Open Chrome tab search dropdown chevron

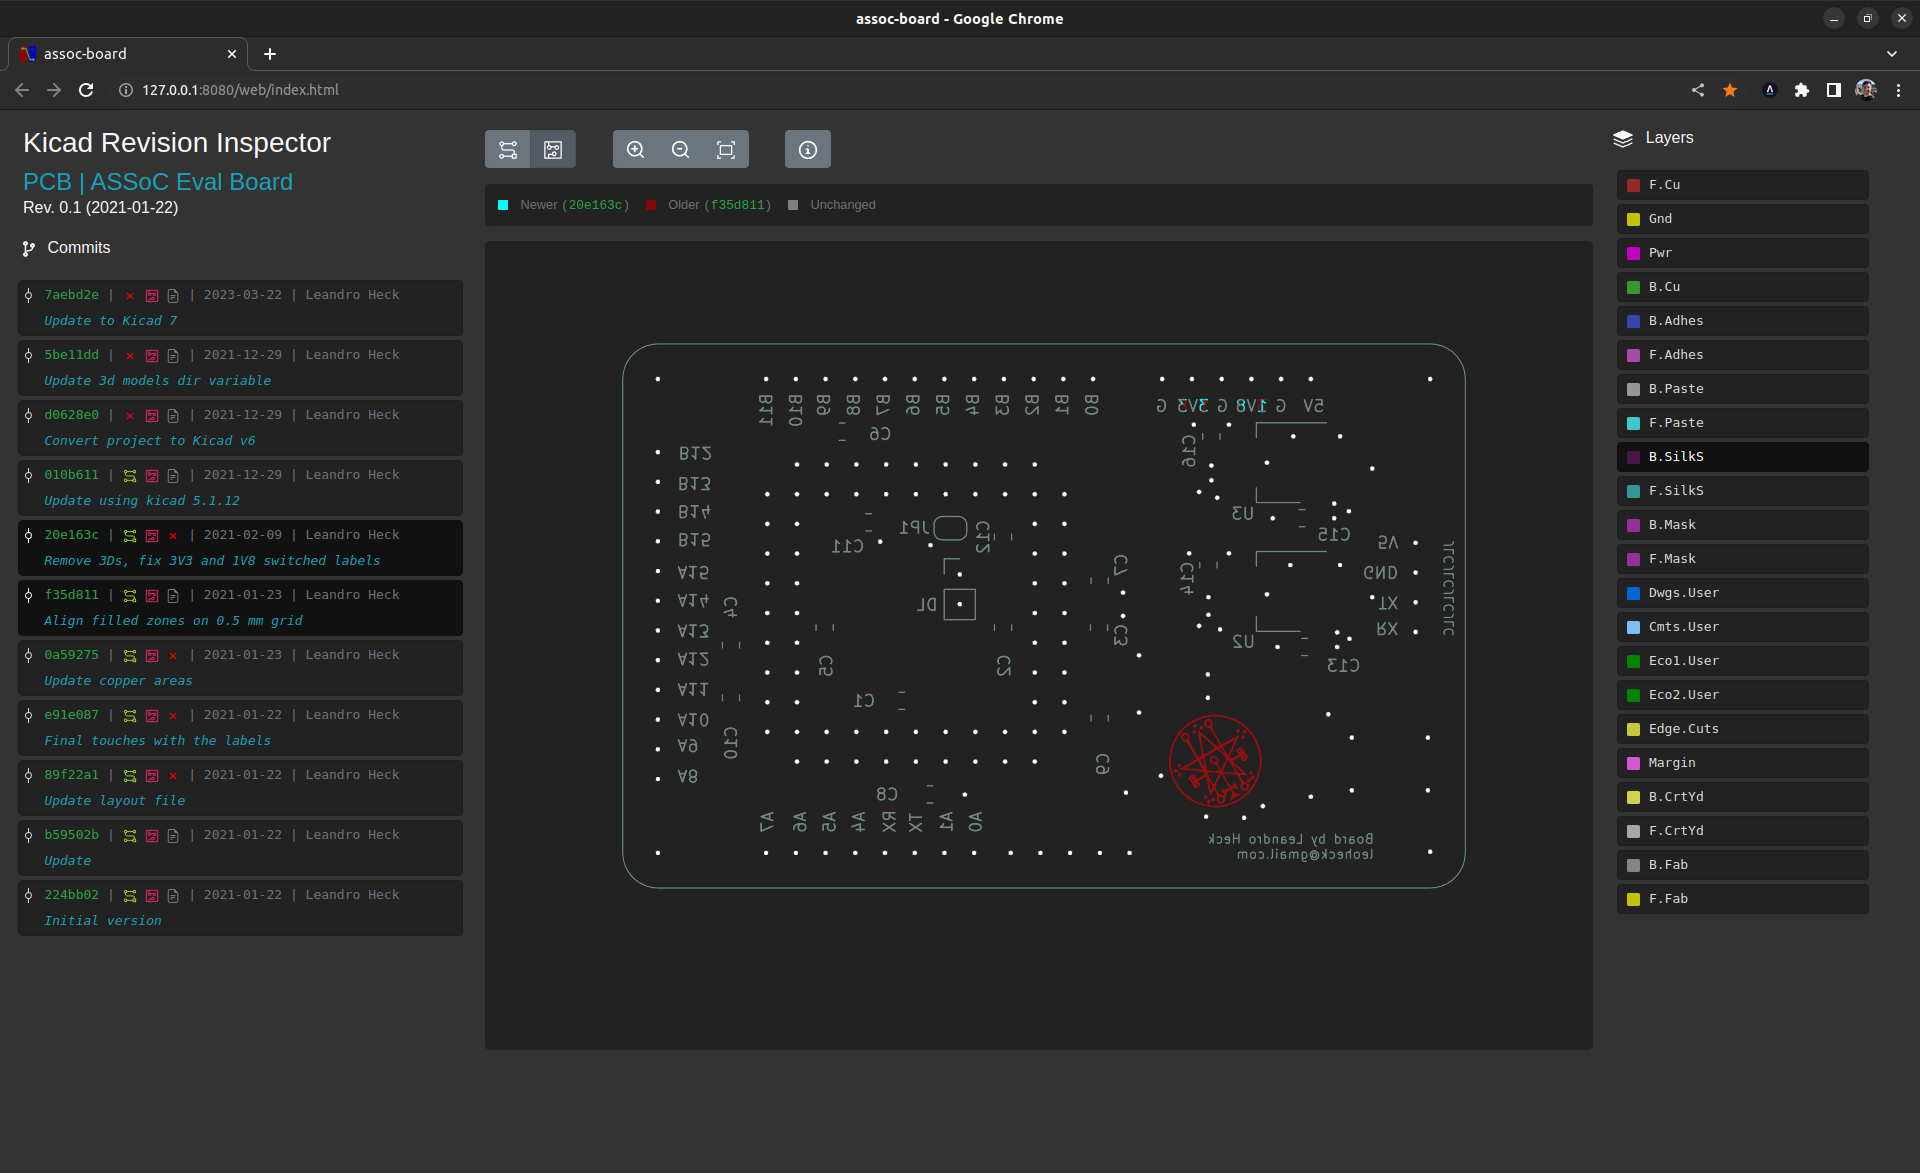(1892, 54)
